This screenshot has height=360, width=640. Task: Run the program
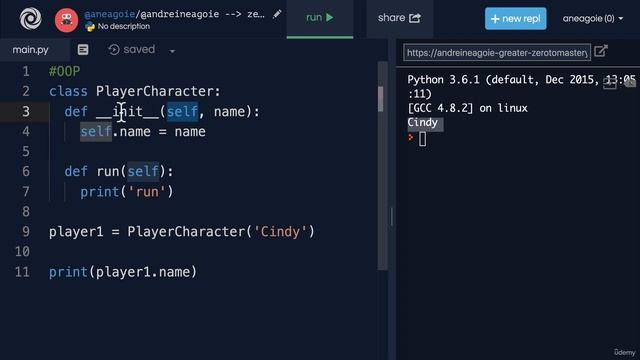click(320, 18)
